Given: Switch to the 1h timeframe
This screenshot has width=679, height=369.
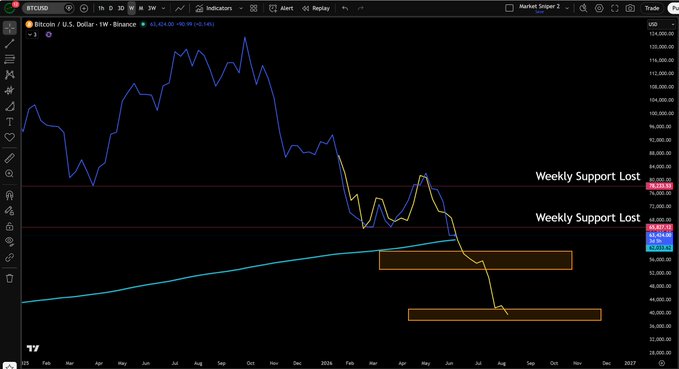Looking at the screenshot, I should (x=101, y=8).
